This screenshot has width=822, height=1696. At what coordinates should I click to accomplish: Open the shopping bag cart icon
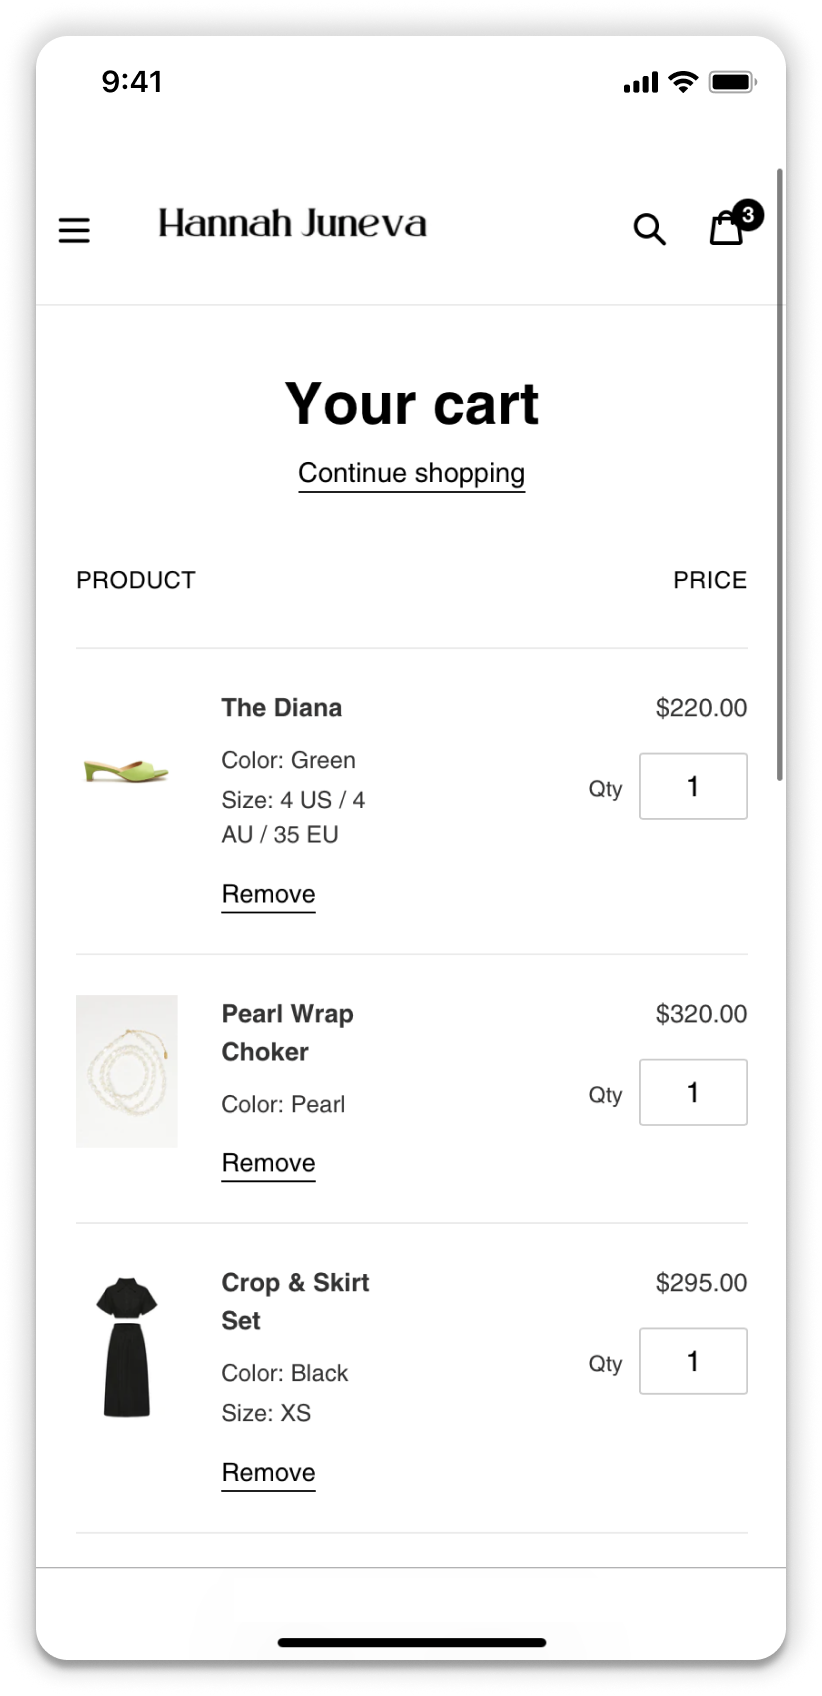point(726,230)
